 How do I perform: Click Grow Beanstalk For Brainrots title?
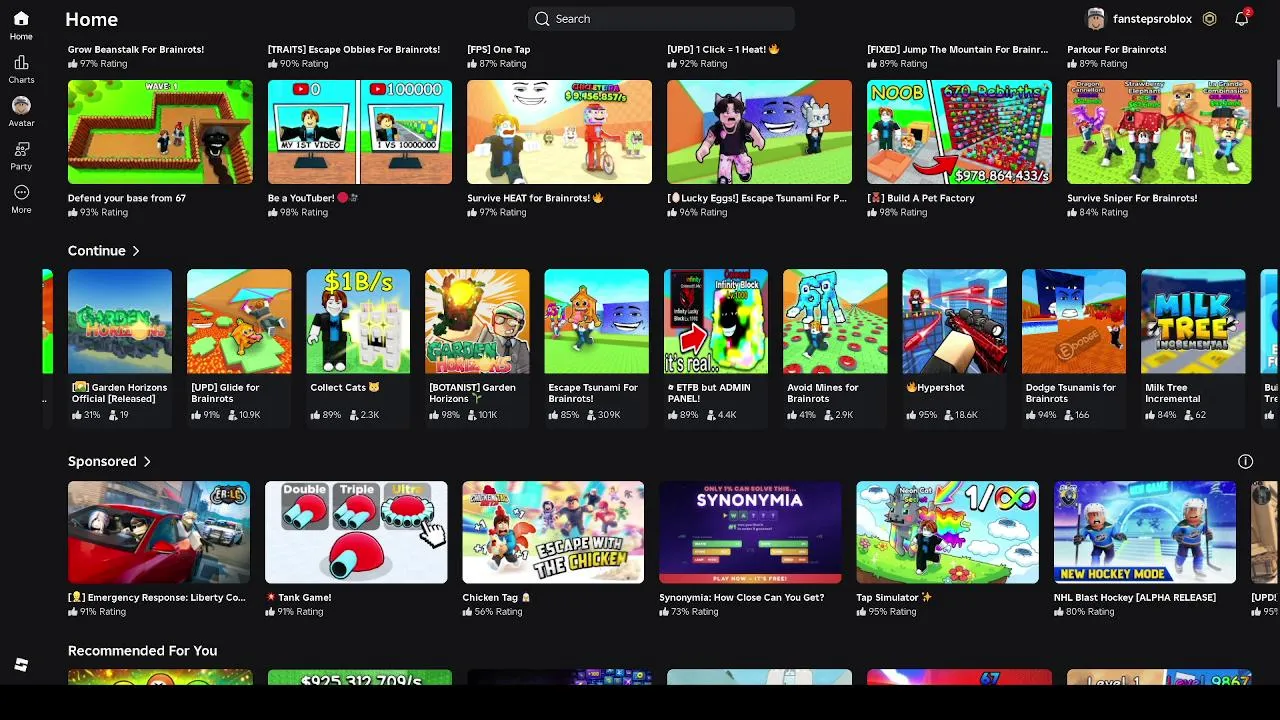click(x=136, y=49)
